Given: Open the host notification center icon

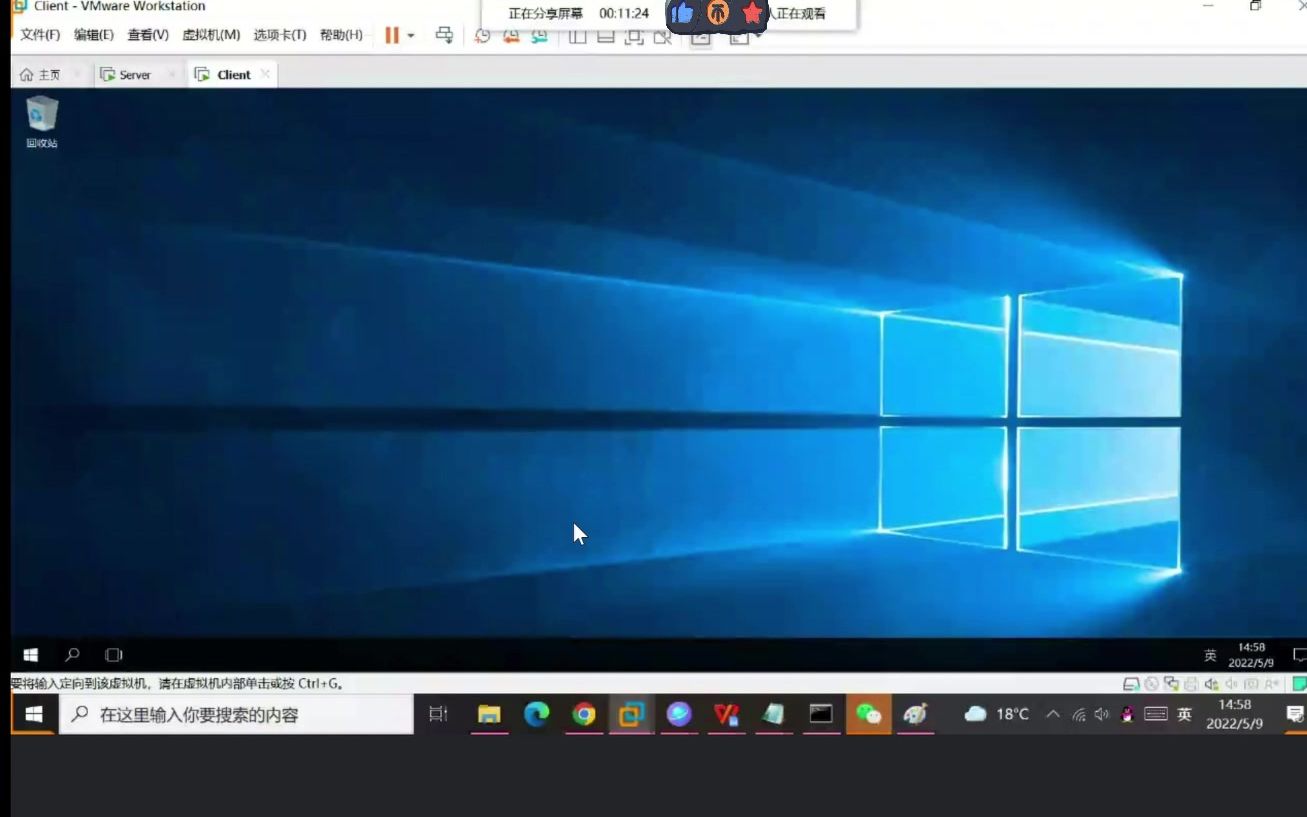Looking at the screenshot, I should pyautogui.click(x=1294, y=714).
